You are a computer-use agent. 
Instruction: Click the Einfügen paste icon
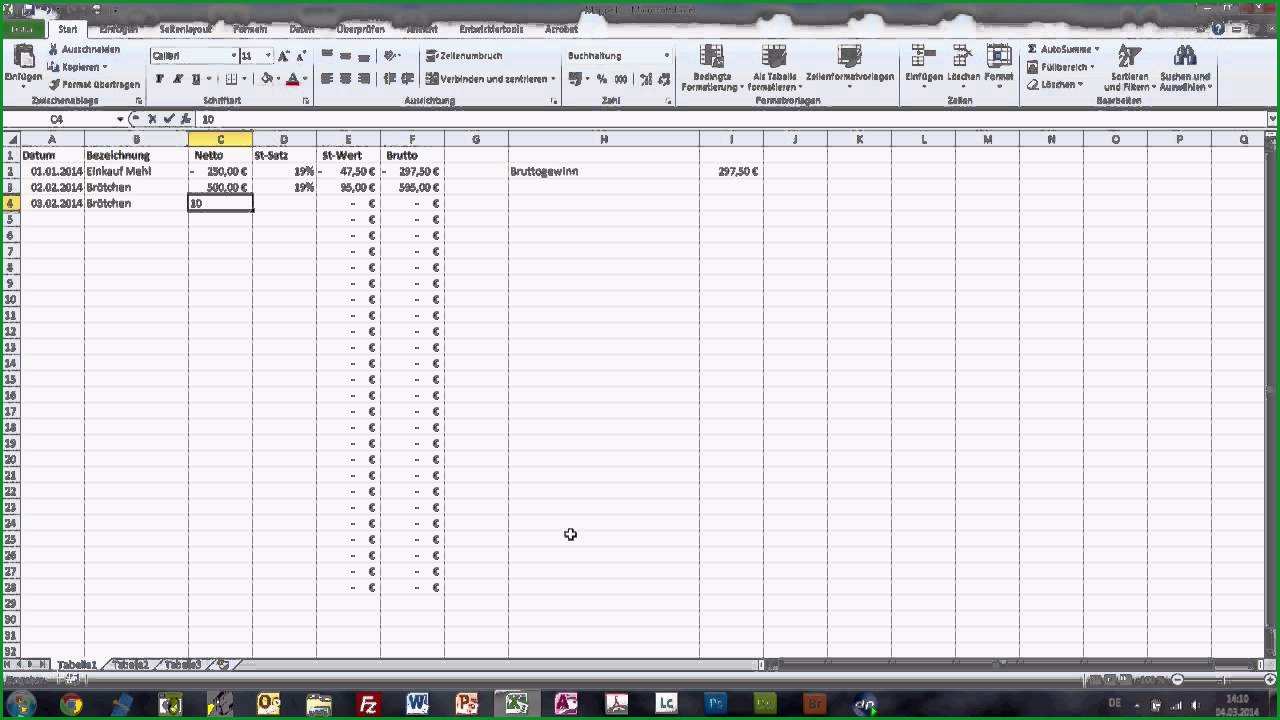click(22, 58)
